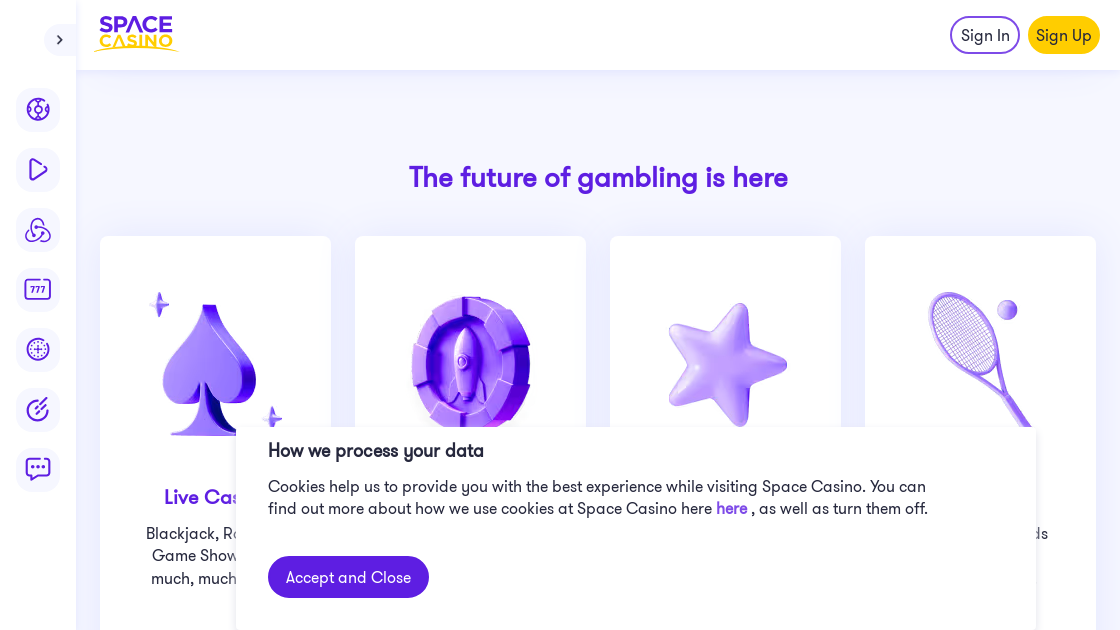The width and height of the screenshot is (1120, 630).
Task: Follow the 'here' cookie policy link
Action: 731,509
